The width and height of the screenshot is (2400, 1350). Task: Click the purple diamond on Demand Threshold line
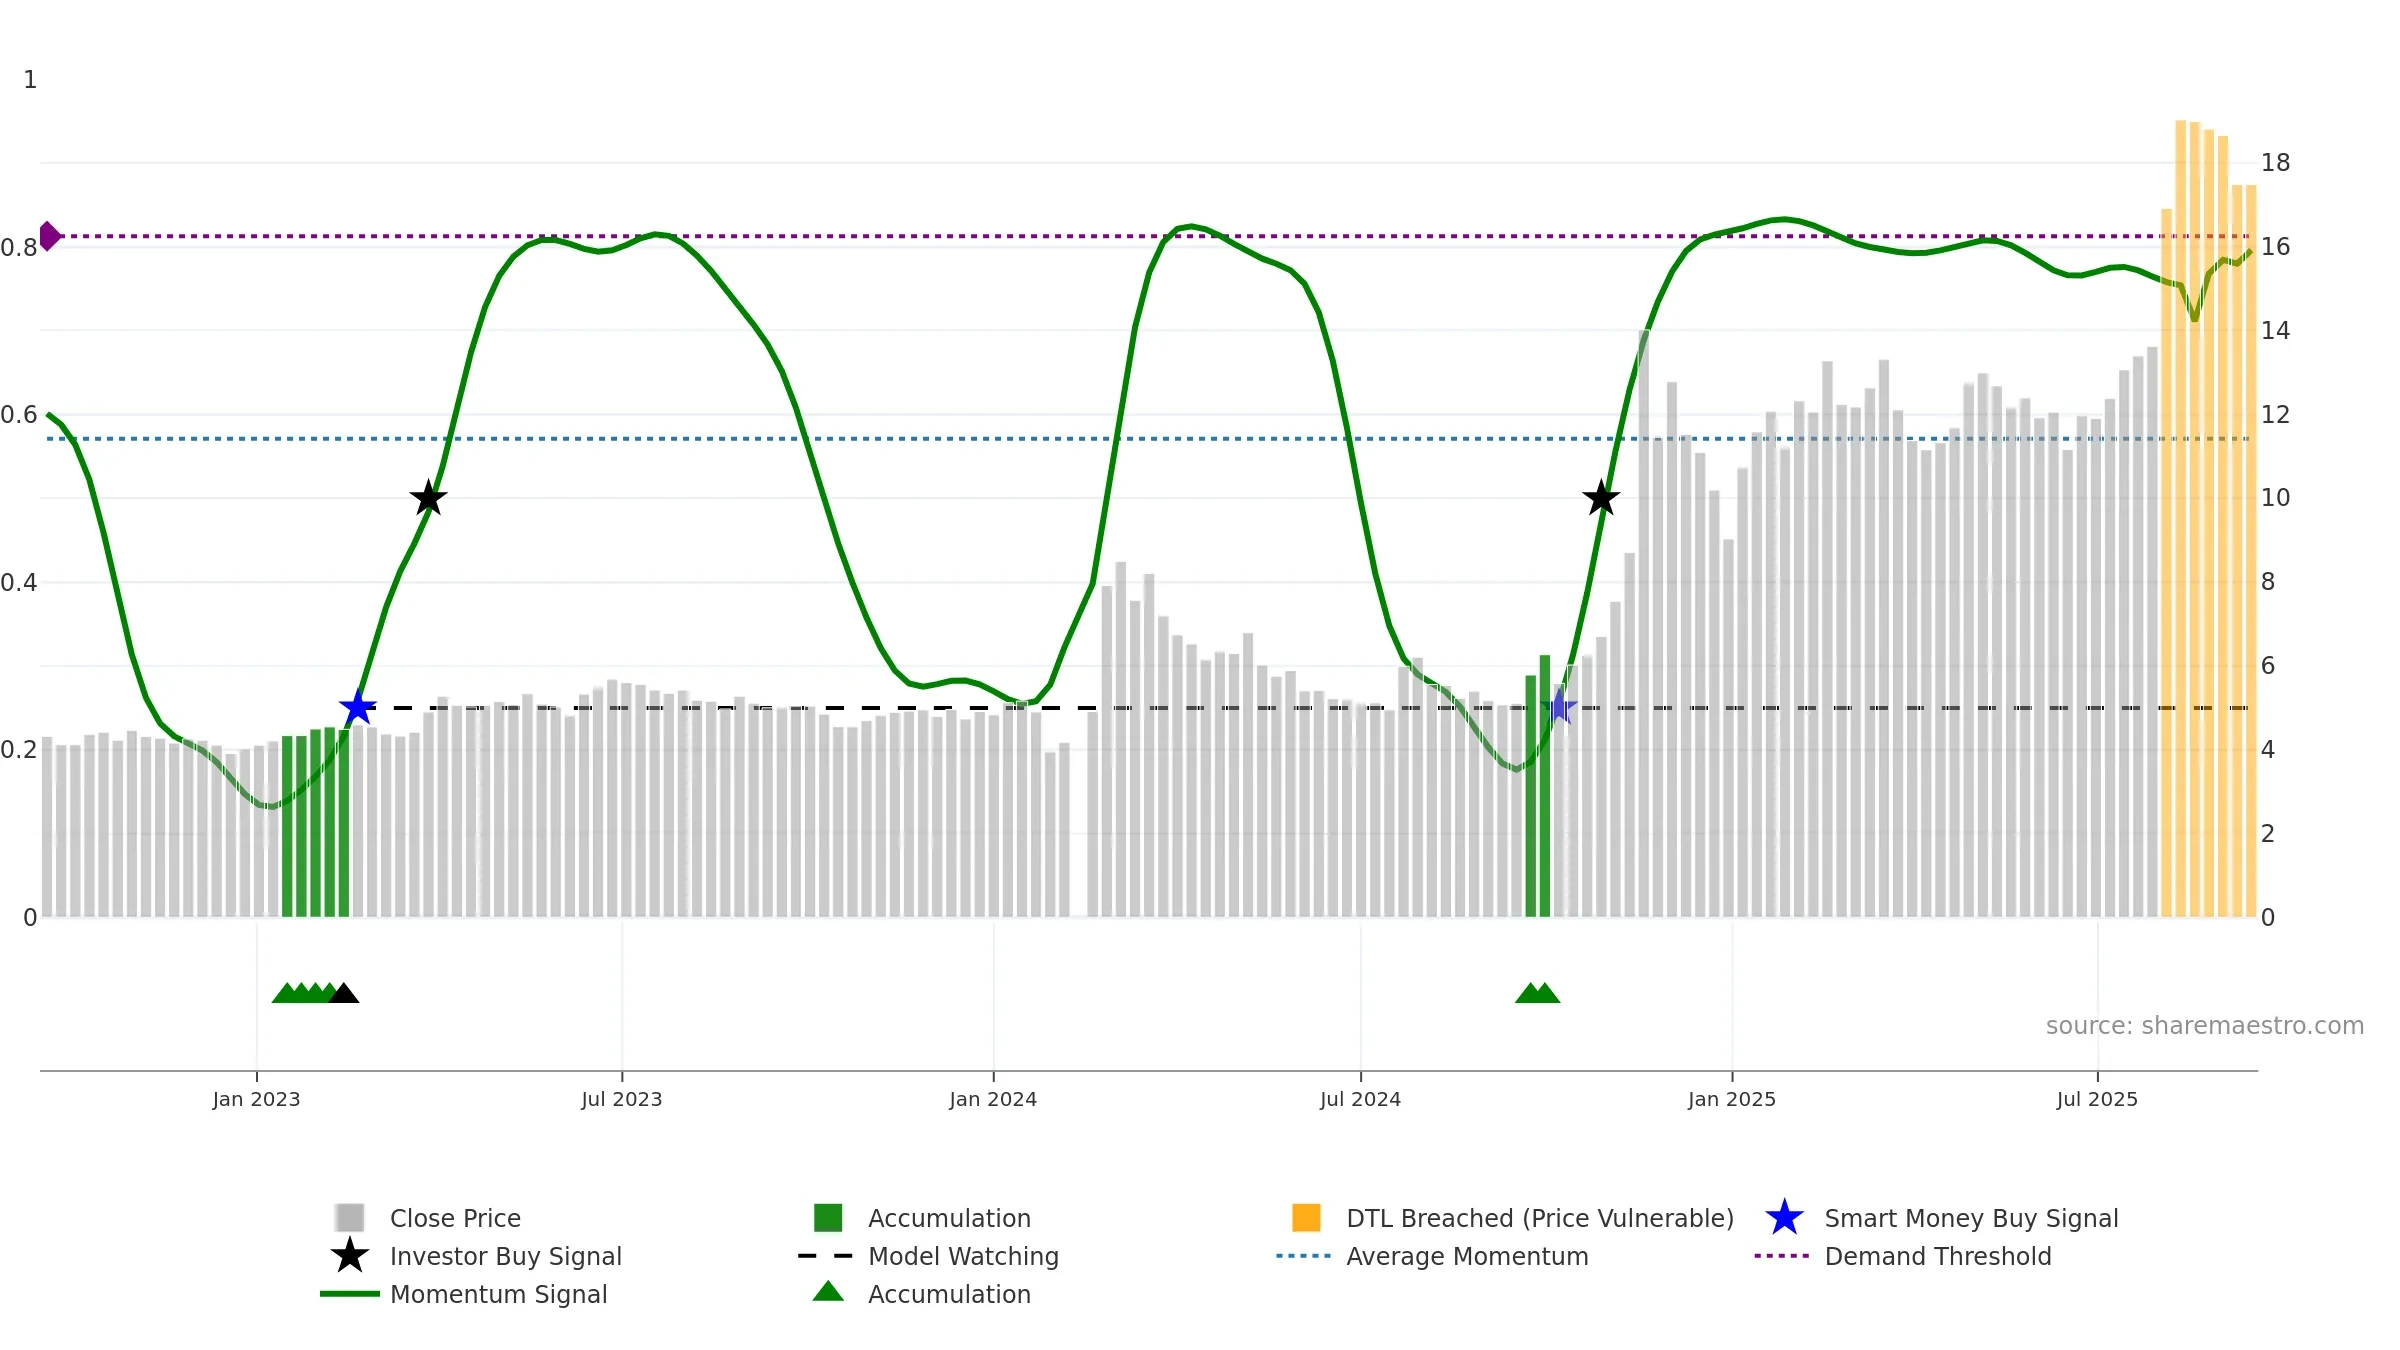pyautogui.click(x=49, y=236)
